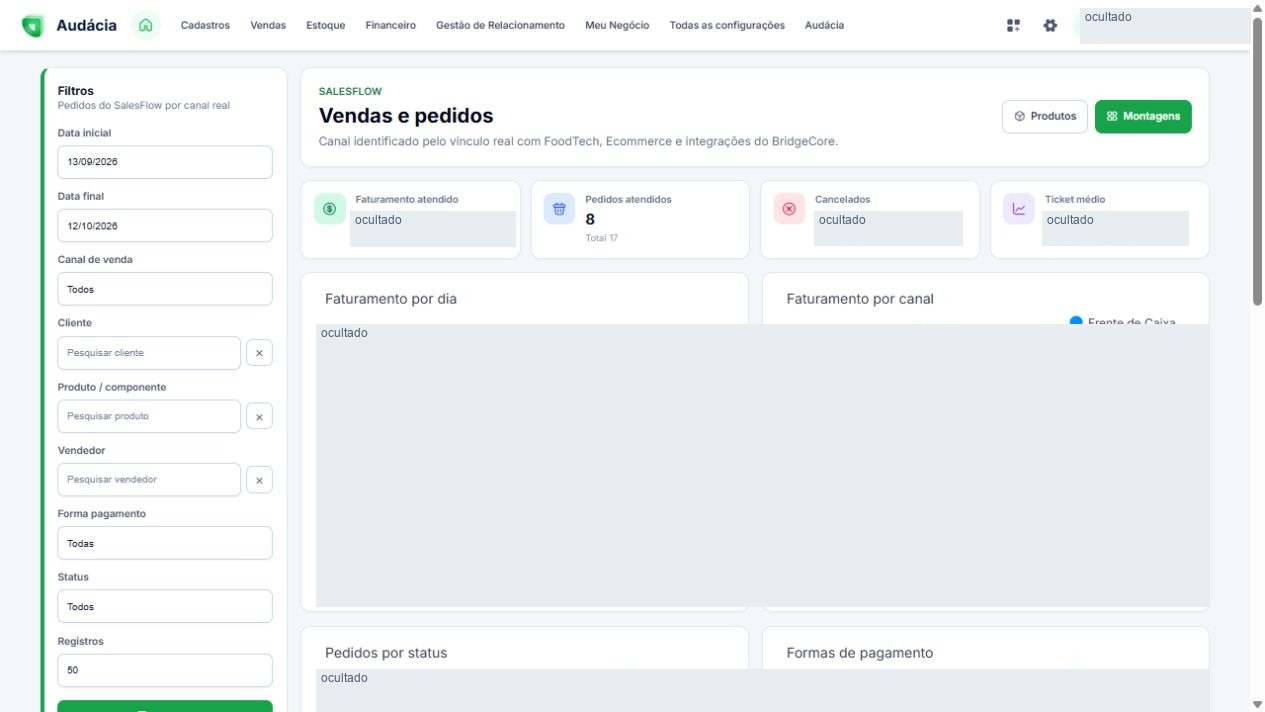Open the Cadastros menu
The height and width of the screenshot is (712, 1265).
click(205, 25)
